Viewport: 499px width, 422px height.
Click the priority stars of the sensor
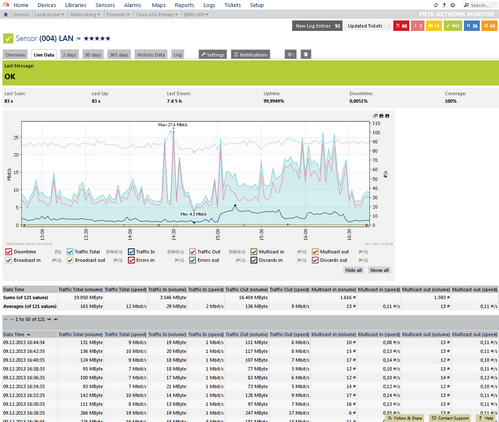tap(97, 39)
